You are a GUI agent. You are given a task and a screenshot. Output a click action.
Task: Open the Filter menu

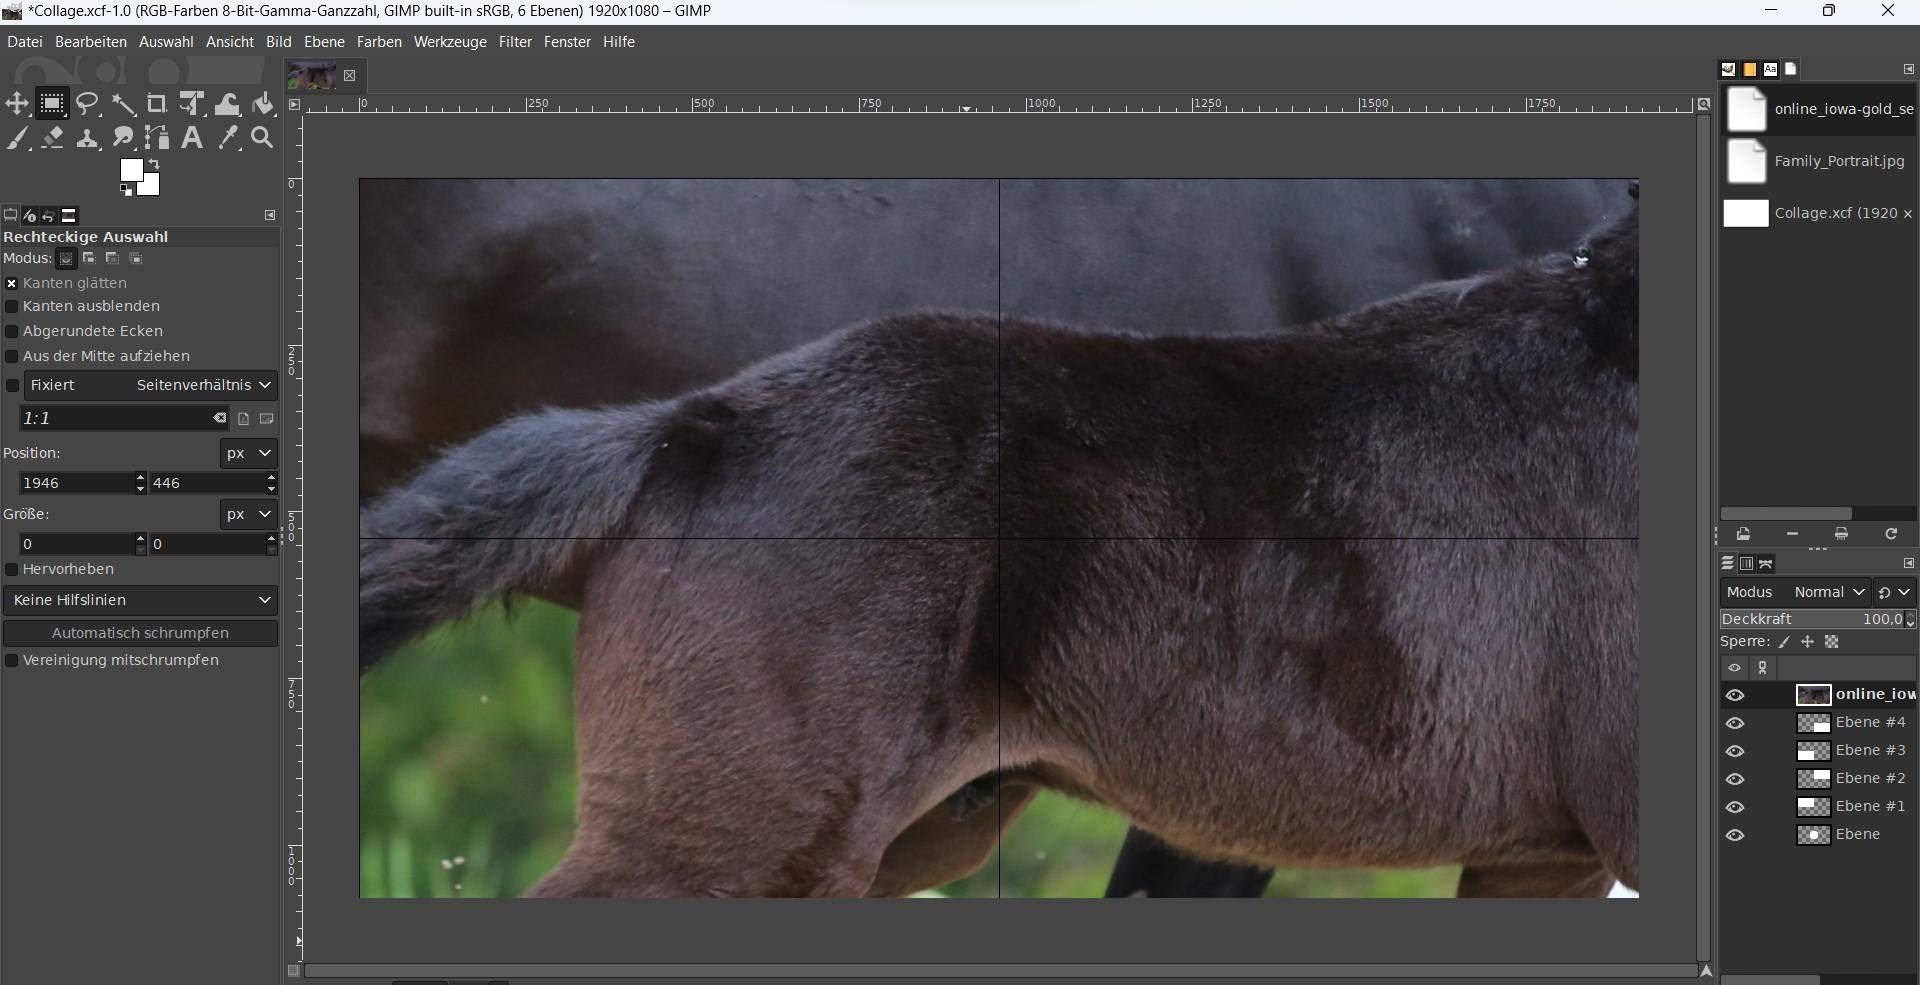click(x=514, y=41)
